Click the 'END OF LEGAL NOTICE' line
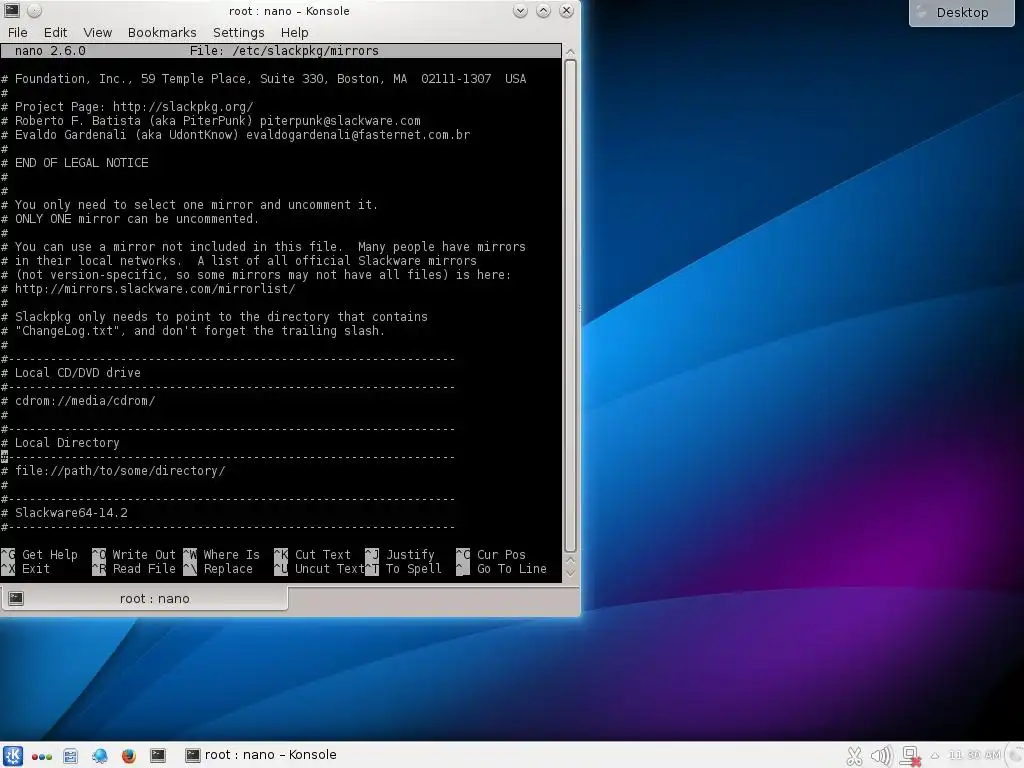 tap(82, 163)
